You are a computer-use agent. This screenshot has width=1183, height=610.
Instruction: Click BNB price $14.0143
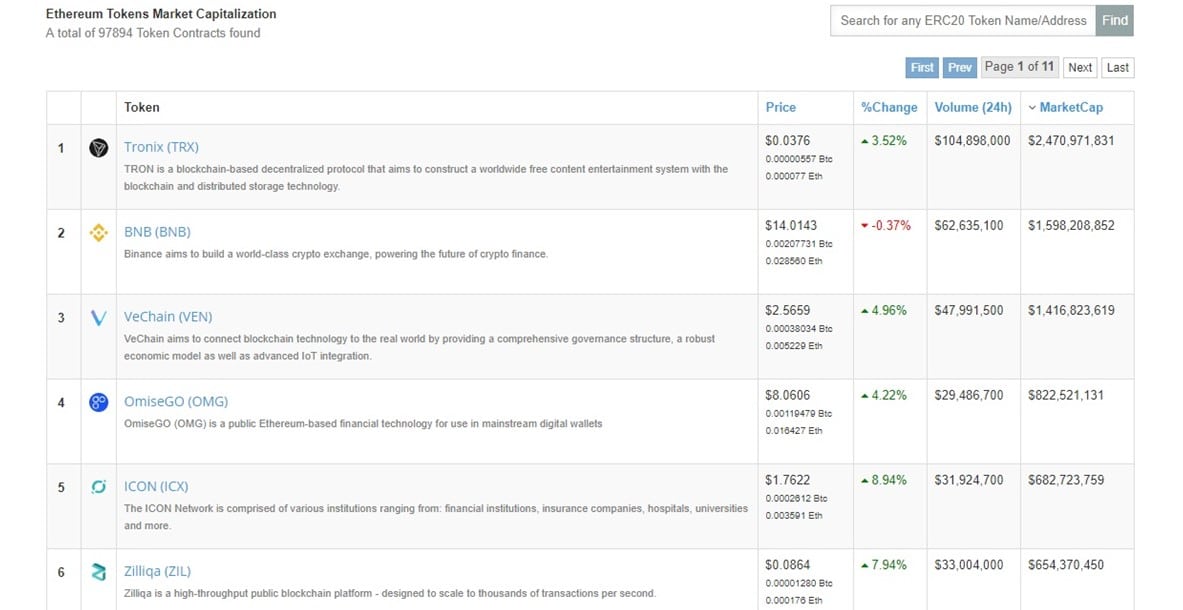[791, 225]
